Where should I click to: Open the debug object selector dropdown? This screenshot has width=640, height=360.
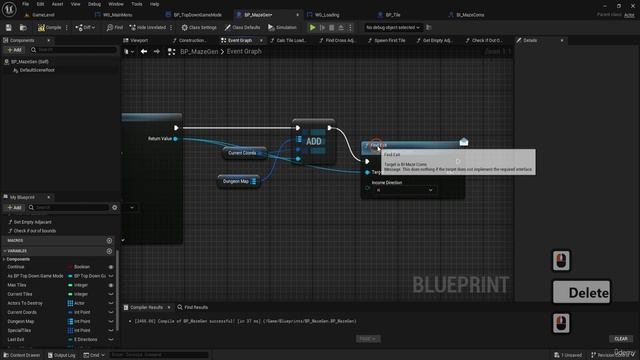coord(393,27)
